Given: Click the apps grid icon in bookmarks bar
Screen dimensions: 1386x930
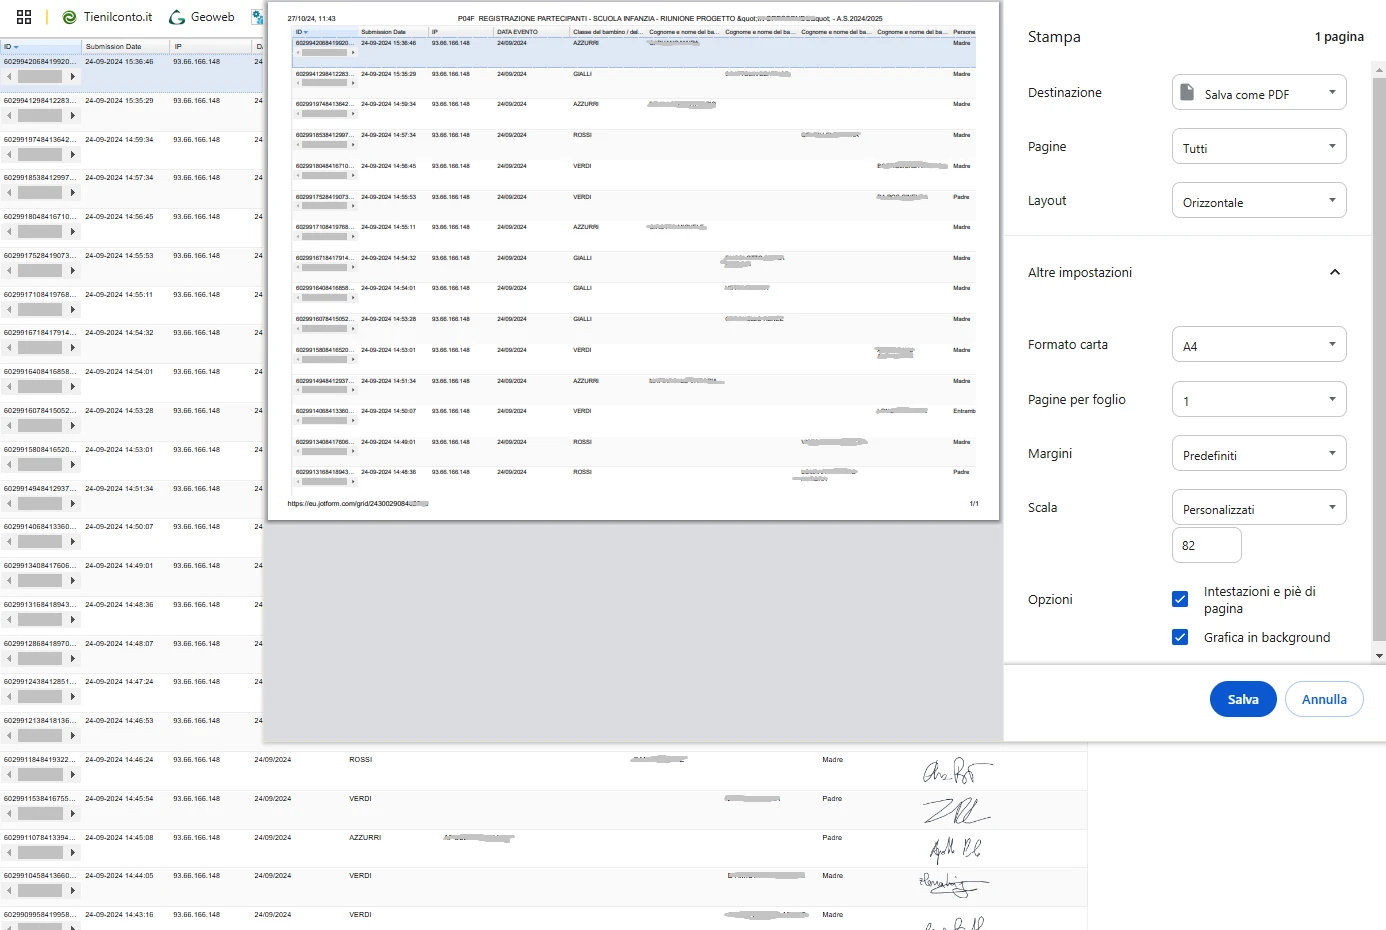Looking at the screenshot, I should [24, 16].
